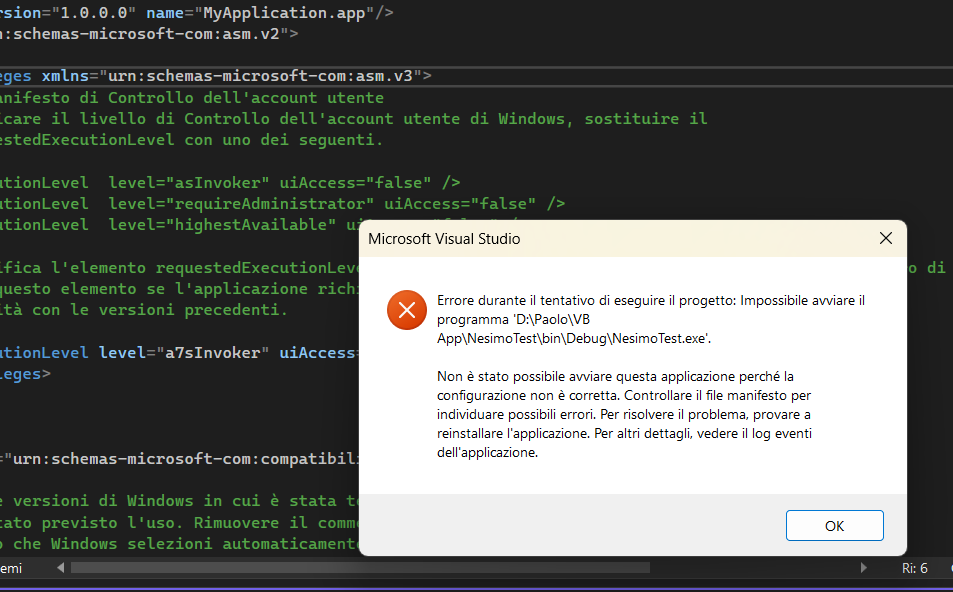
Task: Click the 'Microsoft Visual Studio' dialog title
Action: click(x=444, y=239)
